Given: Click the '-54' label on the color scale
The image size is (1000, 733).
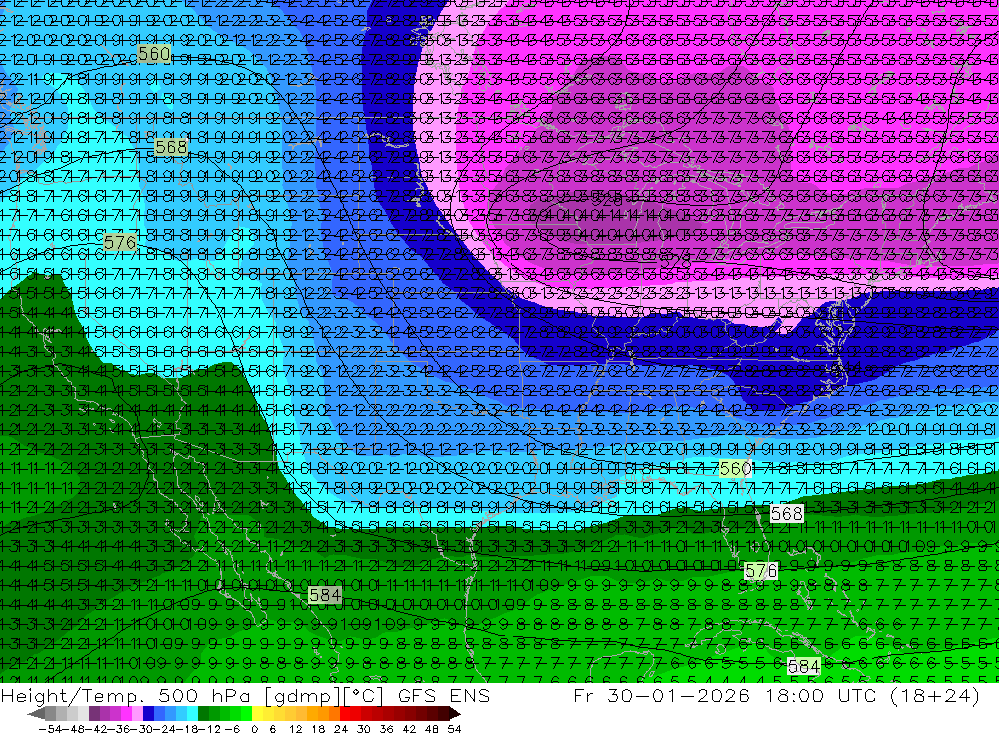Looking at the screenshot, I should [50, 729].
